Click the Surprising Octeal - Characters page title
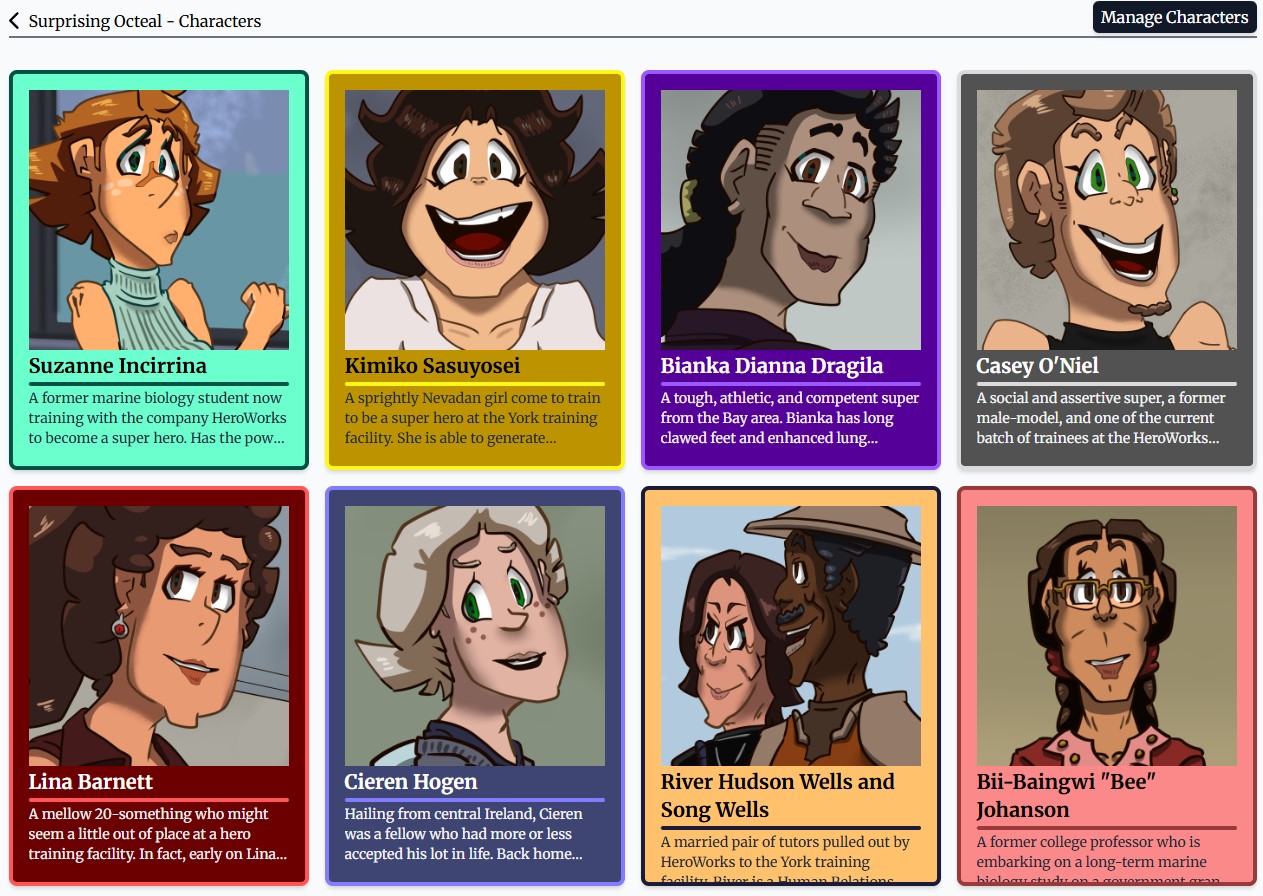 [145, 21]
